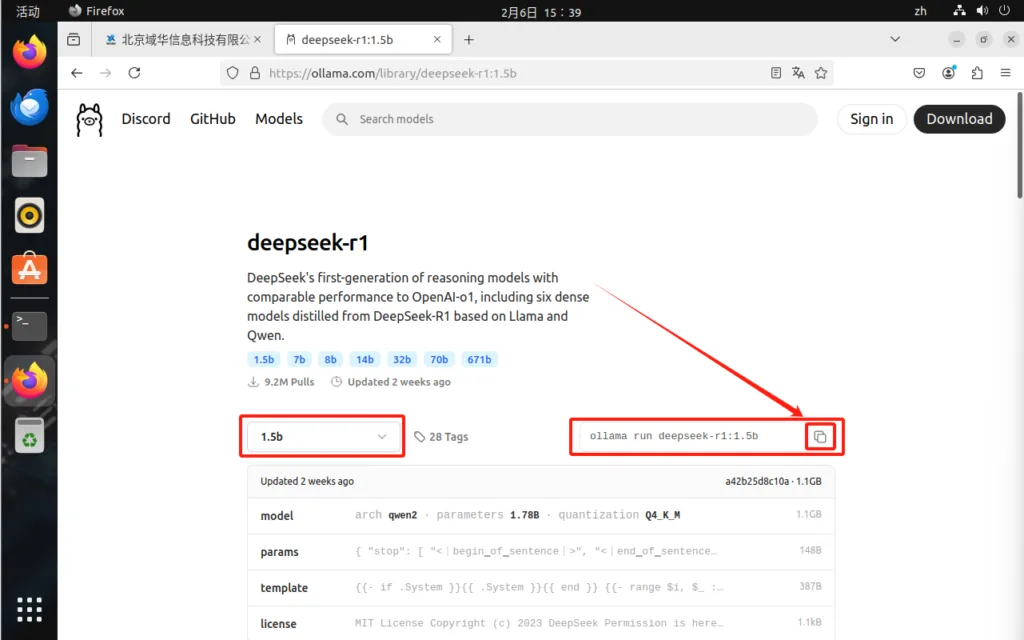
Task: Select the 14b size tag
Action: tap(365, 360)
